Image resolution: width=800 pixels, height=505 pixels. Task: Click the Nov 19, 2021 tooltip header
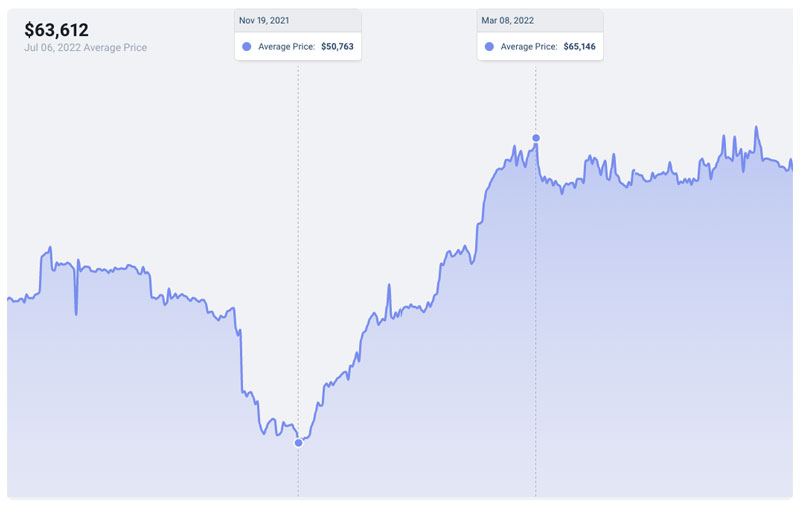(x=298, y=21)
